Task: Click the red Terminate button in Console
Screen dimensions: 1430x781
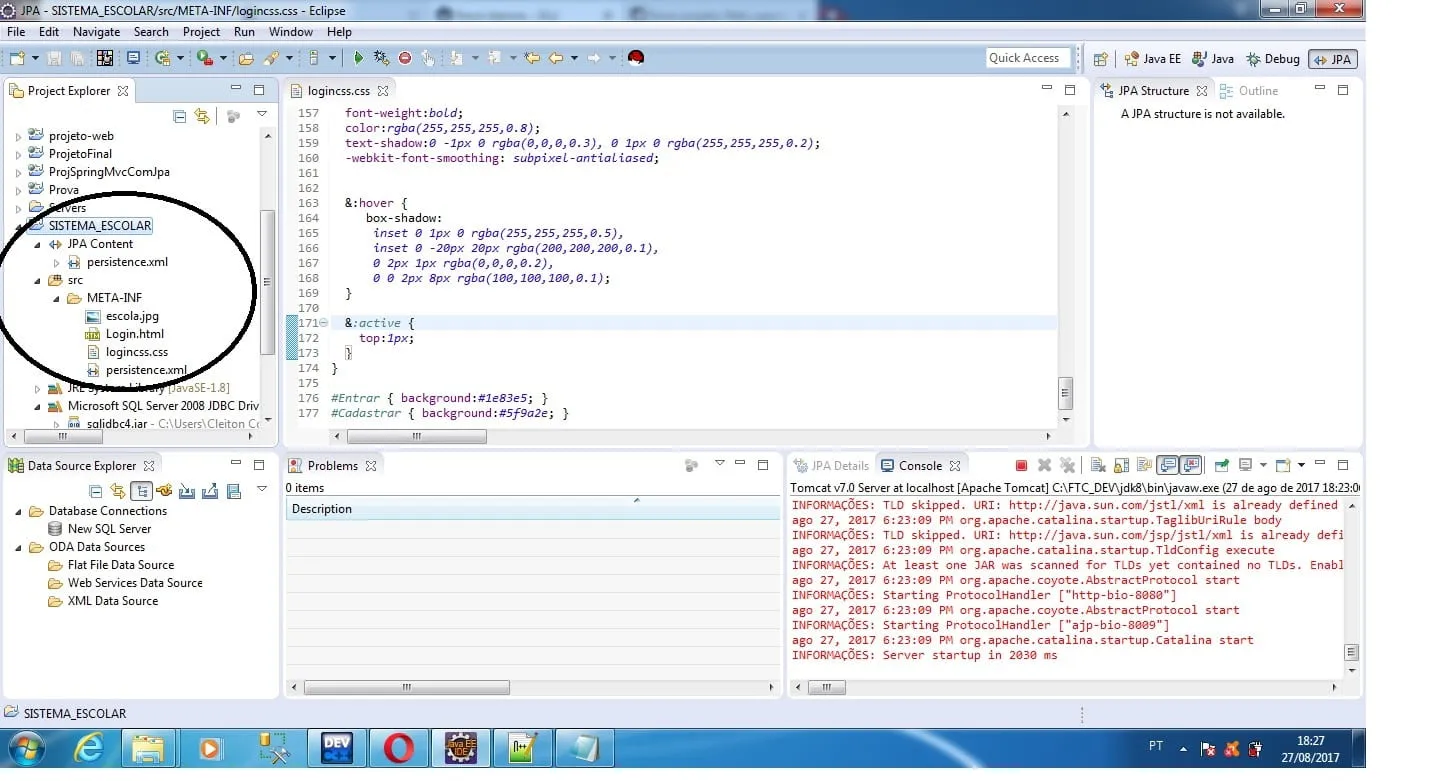Action: (x=1021, y=465)
